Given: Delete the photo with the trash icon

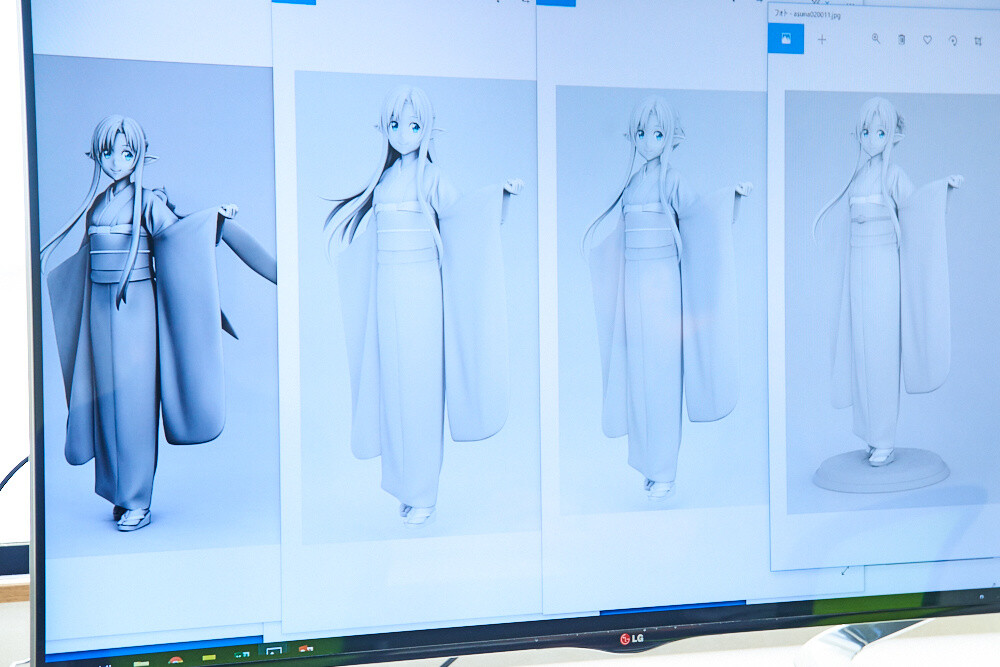Looking at the screenshot, I should (x=901, y=40).
